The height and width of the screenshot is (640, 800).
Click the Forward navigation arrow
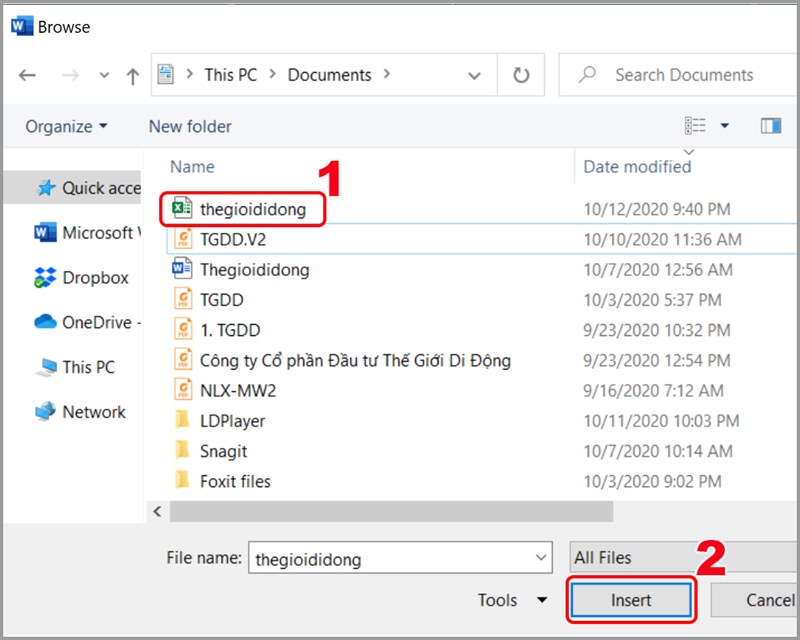70,76
